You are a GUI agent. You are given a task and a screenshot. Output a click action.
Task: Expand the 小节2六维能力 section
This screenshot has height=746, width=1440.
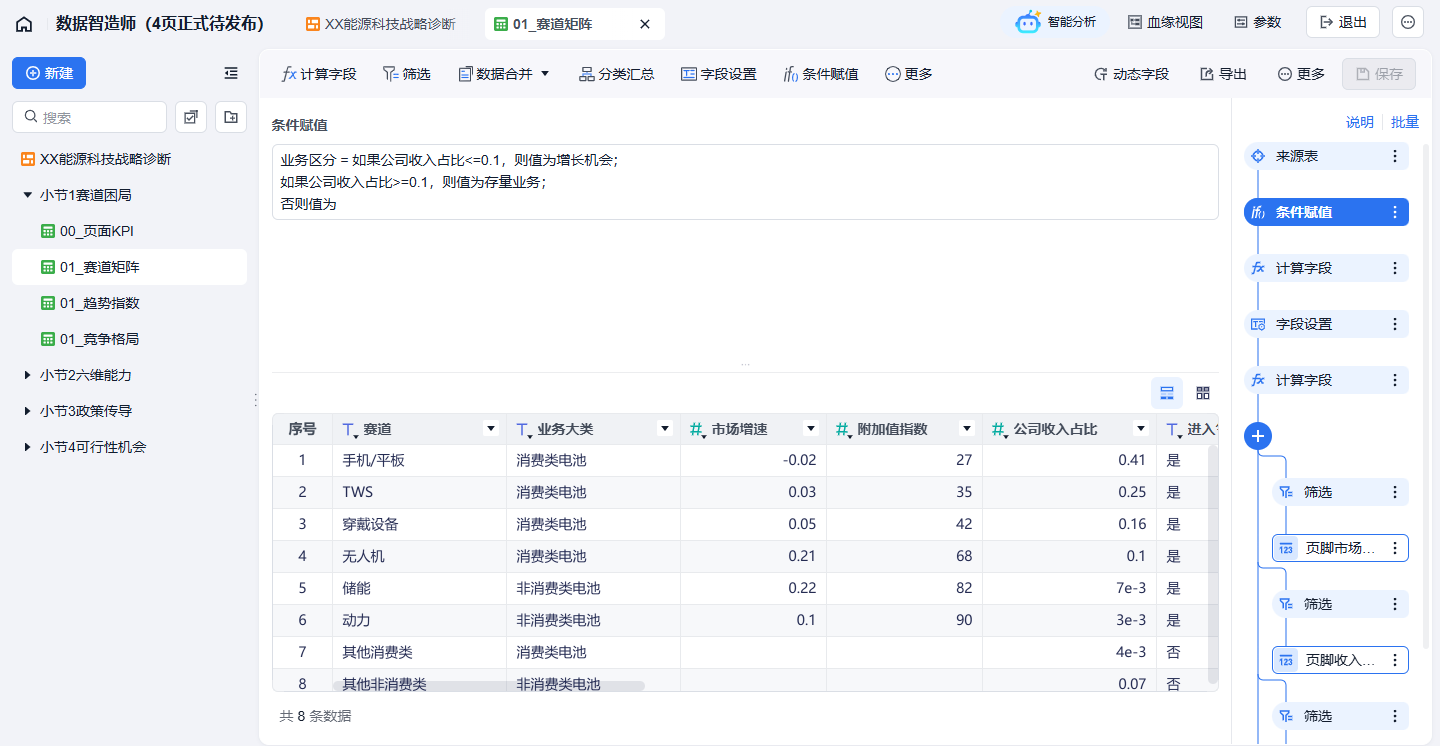click(27, 375)
